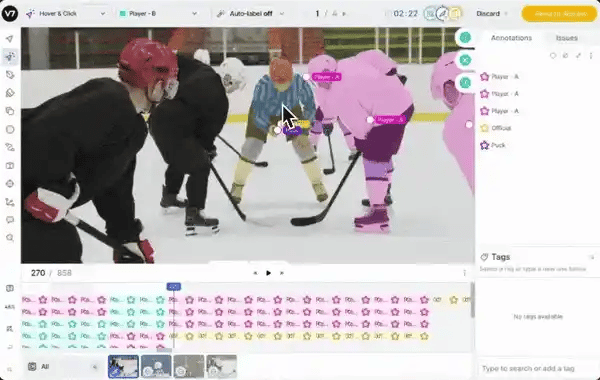Select the Ellipse tool

tap(10, 129)
